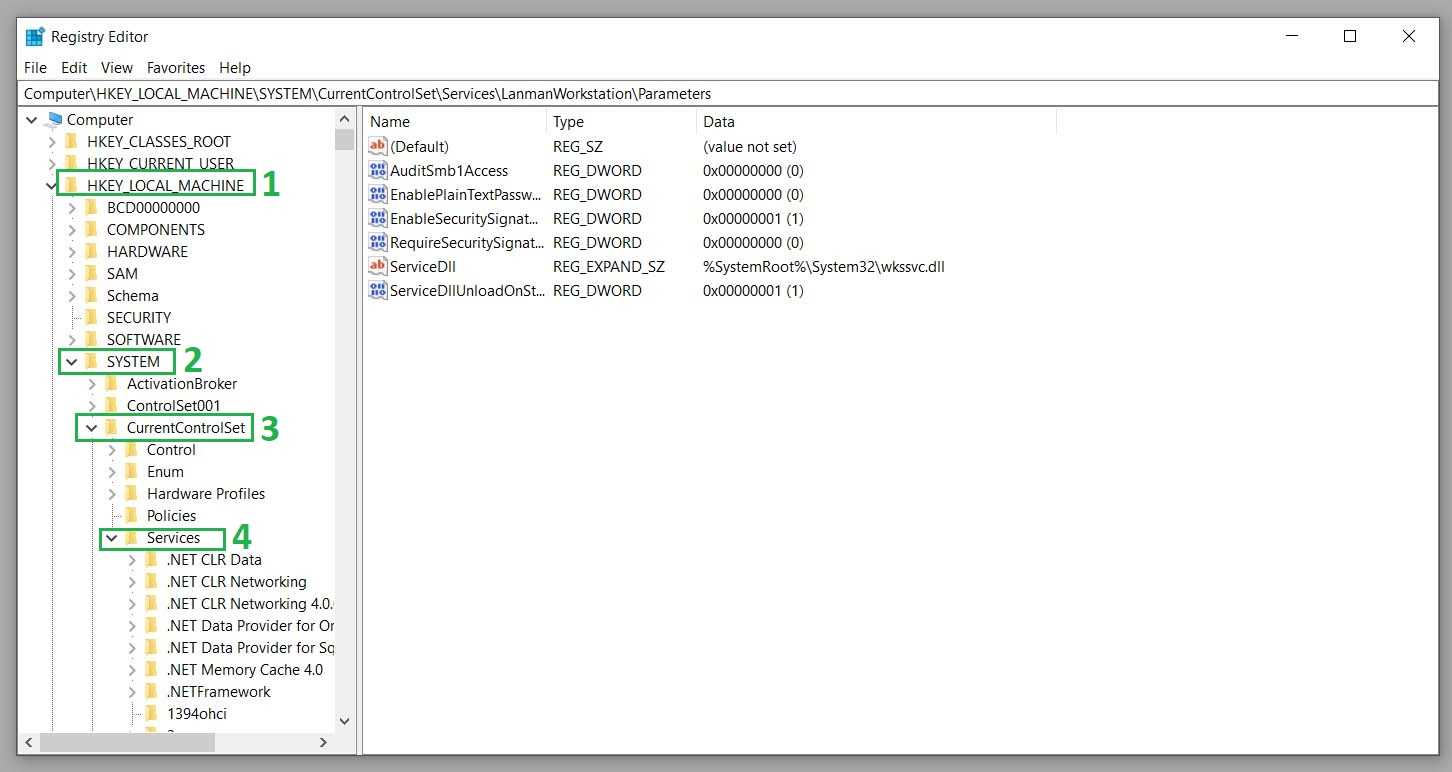Select the .NET Data Provider for Or key

tap(250, 626)
